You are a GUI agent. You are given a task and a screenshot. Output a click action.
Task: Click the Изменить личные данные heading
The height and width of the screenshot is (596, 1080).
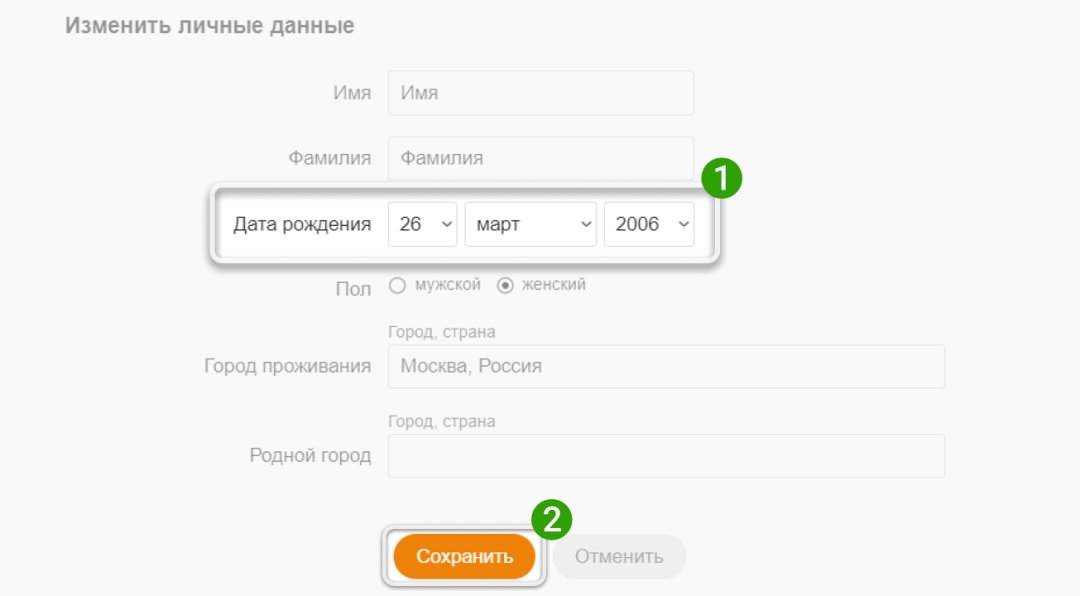click(x=209, y=25)
